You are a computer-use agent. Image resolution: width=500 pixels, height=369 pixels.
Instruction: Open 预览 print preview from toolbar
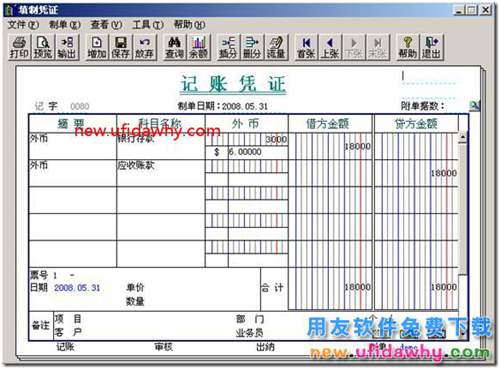[43, 47]
